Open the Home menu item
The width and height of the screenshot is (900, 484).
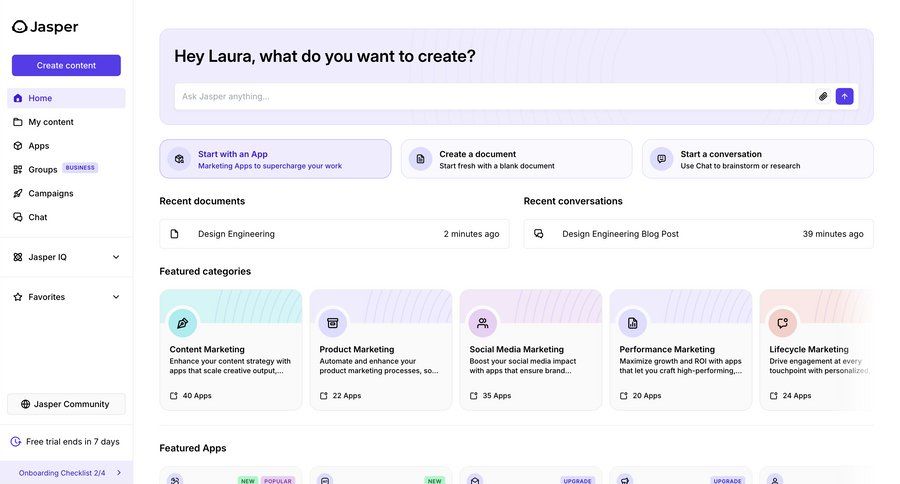coord(66,98)
